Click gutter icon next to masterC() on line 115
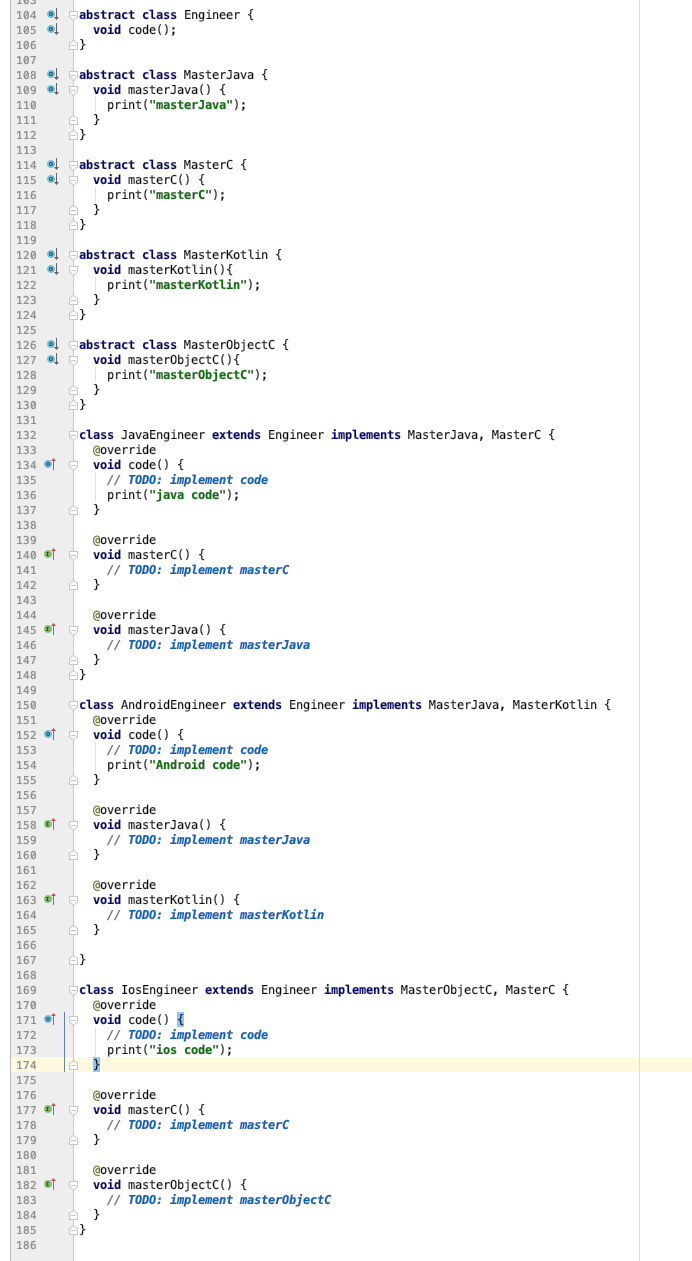This screenshot has width=692, height=1261. 53,180
